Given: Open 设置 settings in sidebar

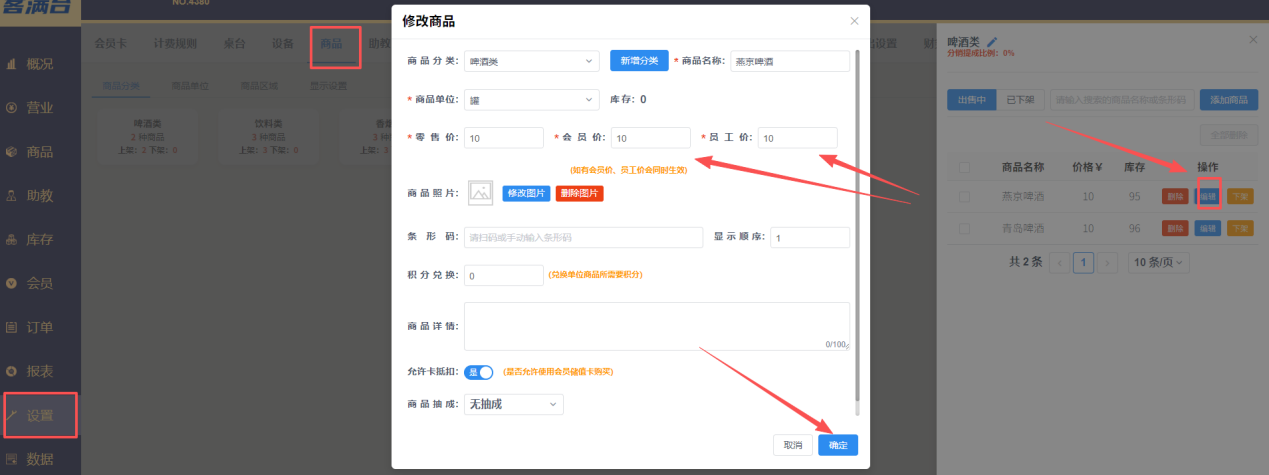Looking at the screenshot, I should 40,415.
